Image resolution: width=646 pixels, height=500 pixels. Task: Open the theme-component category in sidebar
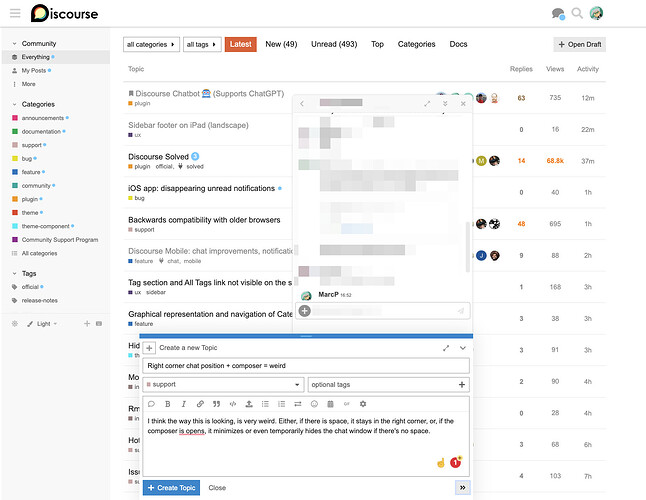[x=45, y=226]
